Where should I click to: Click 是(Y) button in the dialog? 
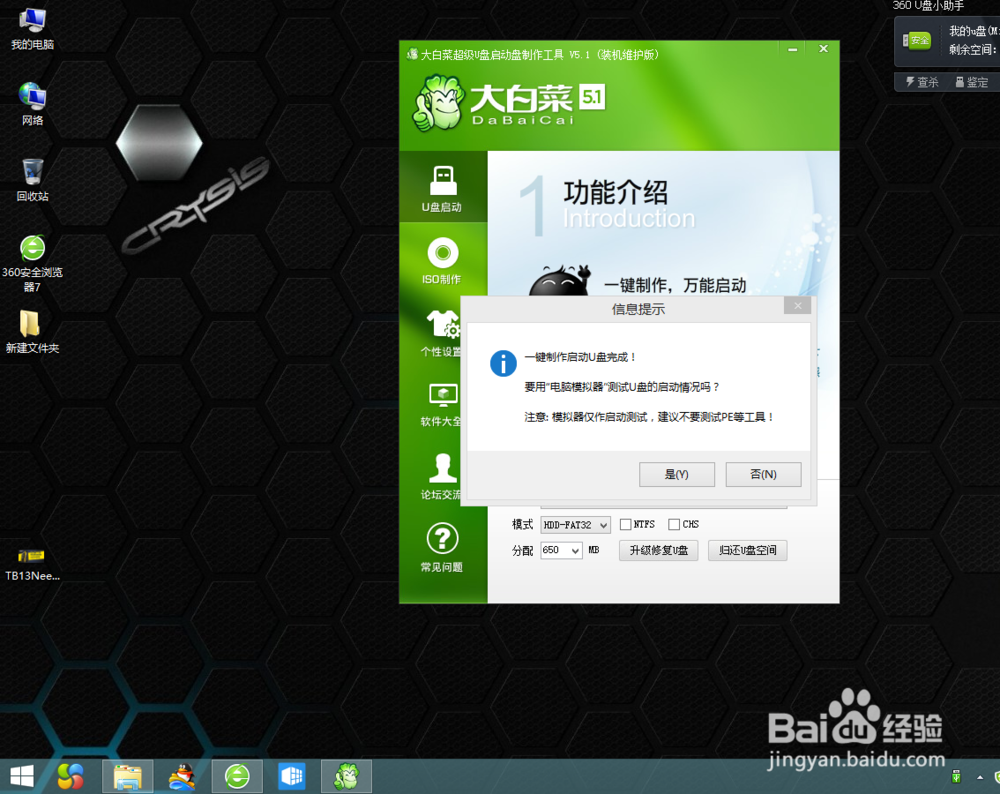click(677, 474)
